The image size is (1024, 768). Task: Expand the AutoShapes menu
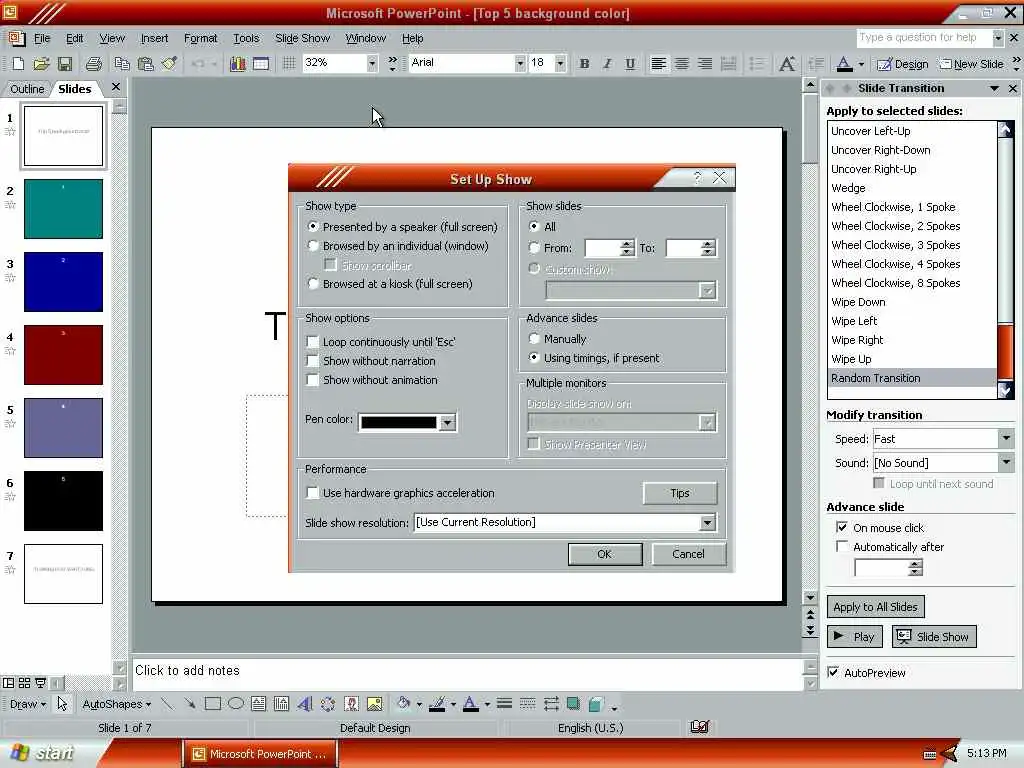coord(116,704)
